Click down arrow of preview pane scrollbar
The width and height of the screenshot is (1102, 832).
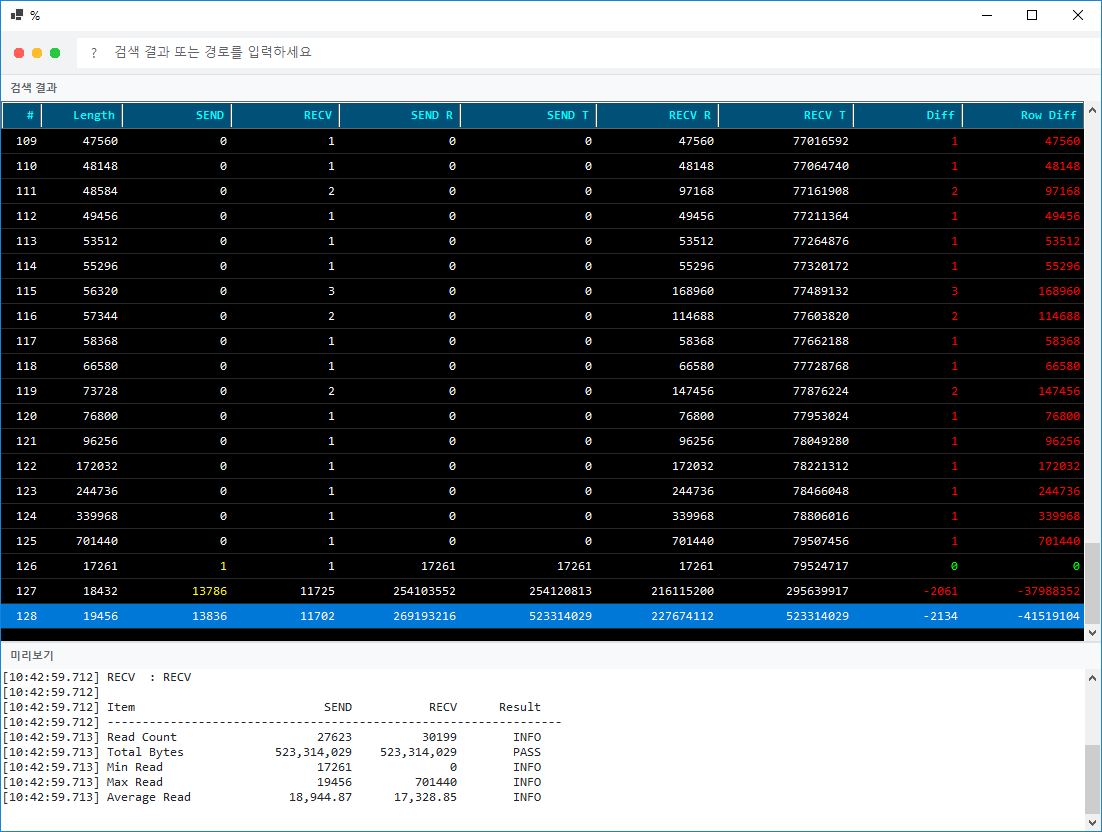pyautogui.click(x=1092, y=821)
